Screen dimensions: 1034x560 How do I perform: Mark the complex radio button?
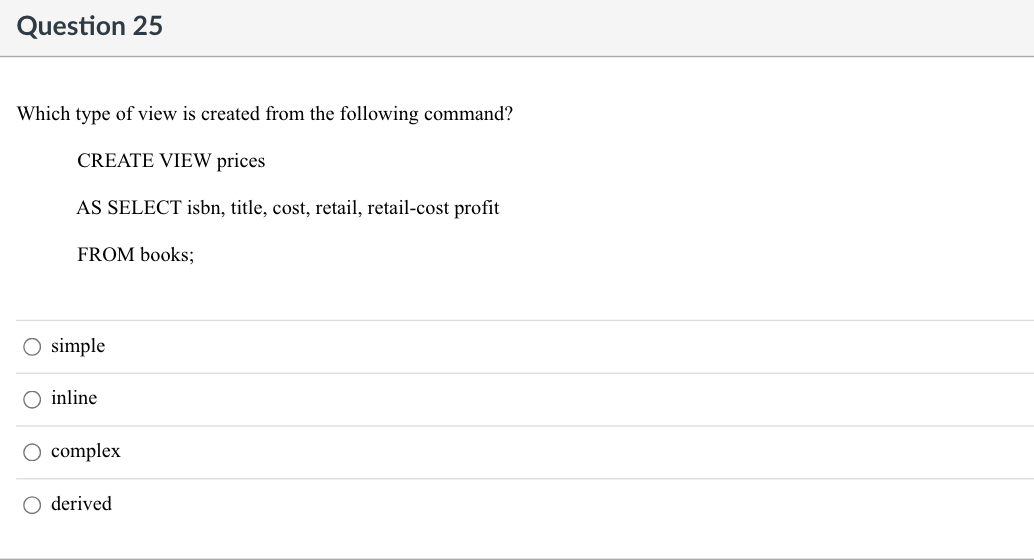click(33, 452)
